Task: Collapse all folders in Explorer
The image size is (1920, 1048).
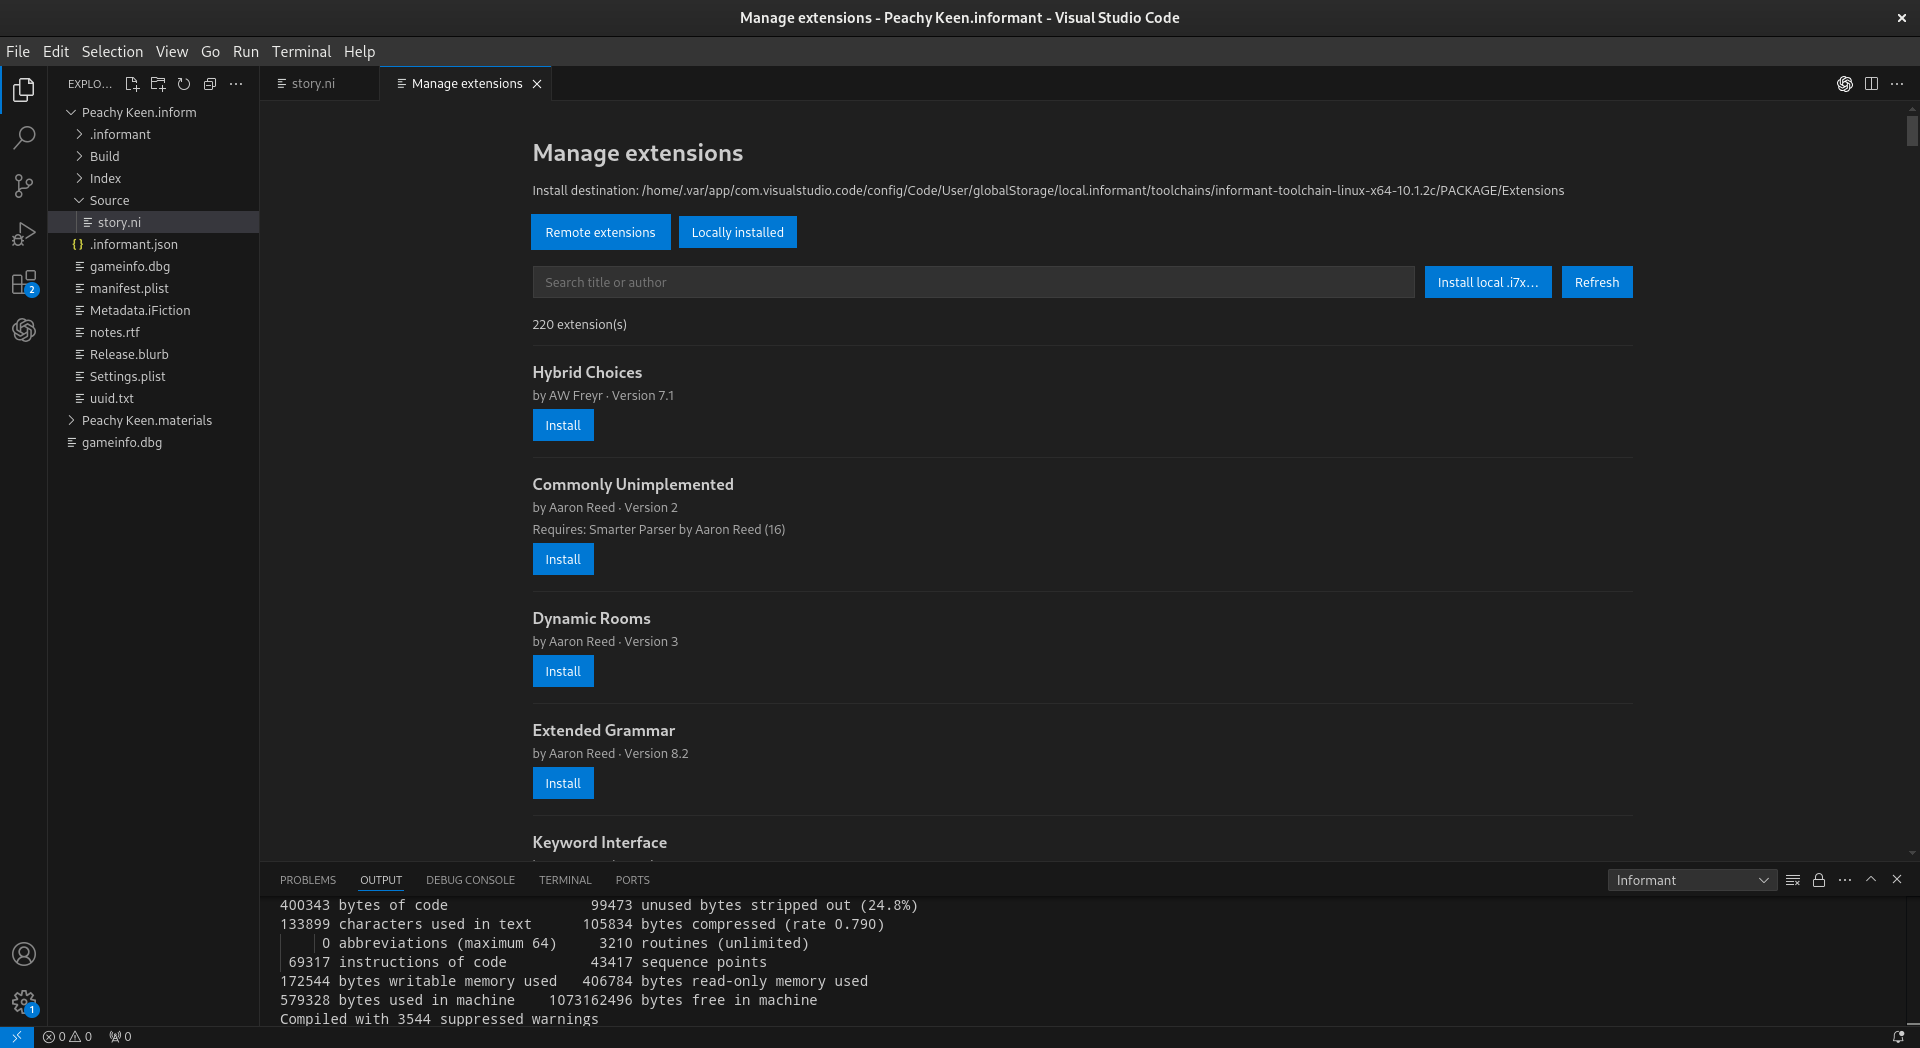Action: click(x=210, y=84)
